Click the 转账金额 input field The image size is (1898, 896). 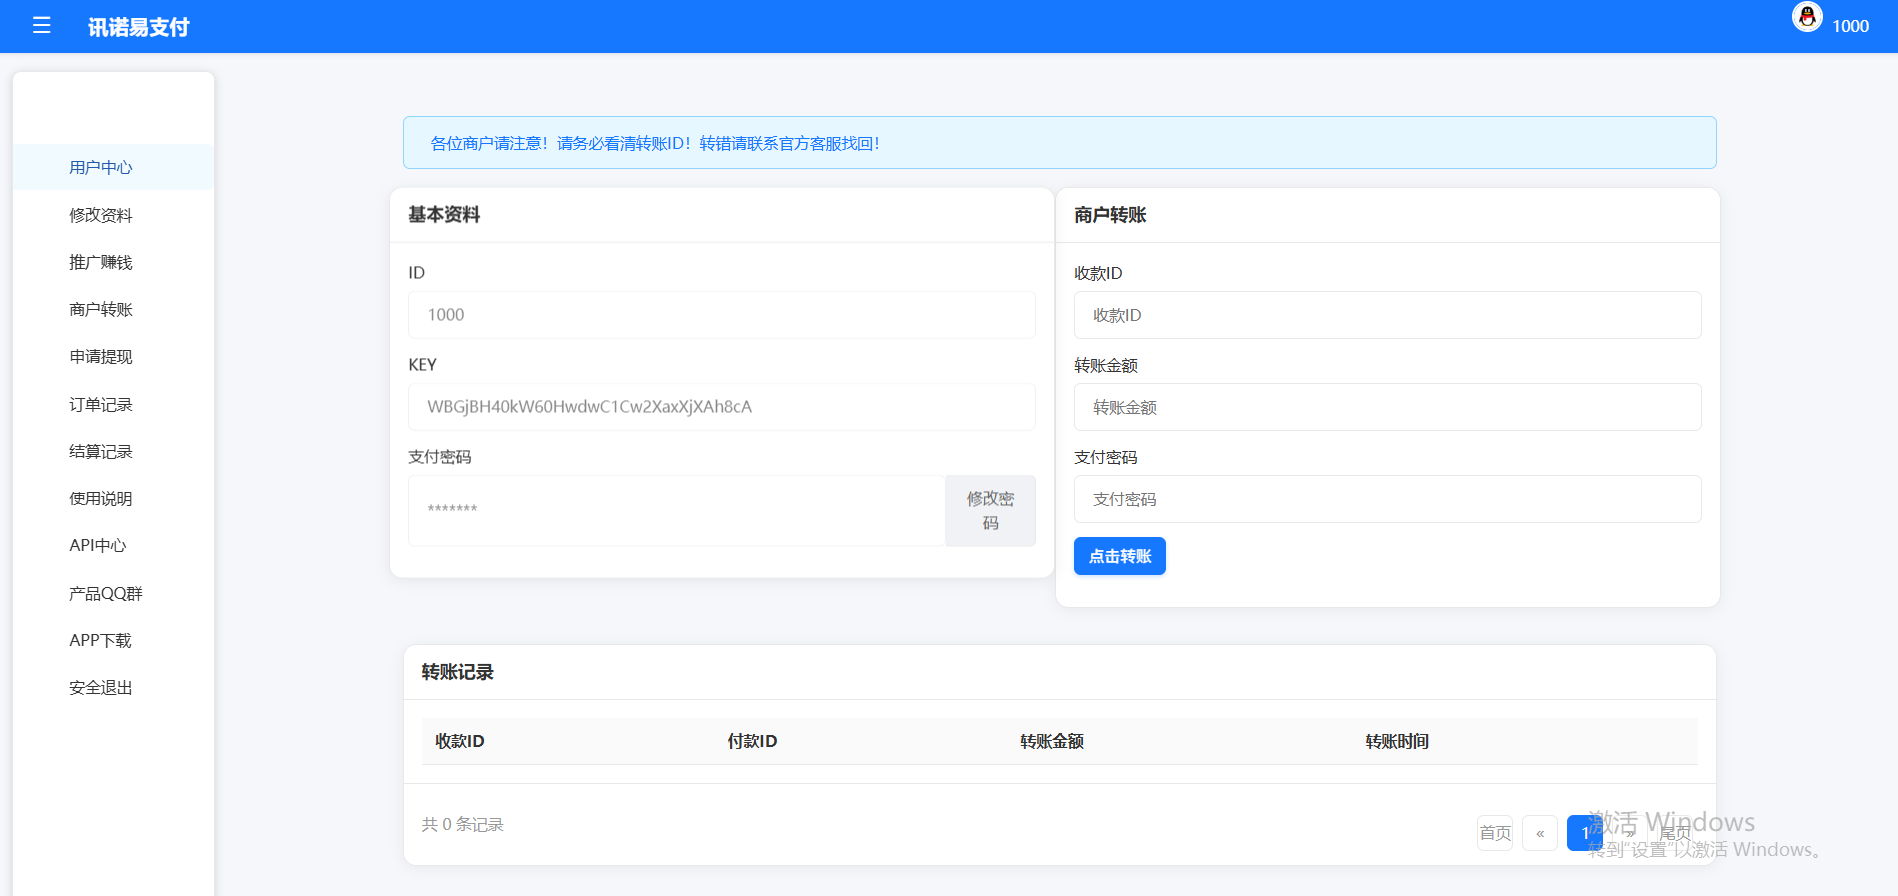tap(1387, 407)
